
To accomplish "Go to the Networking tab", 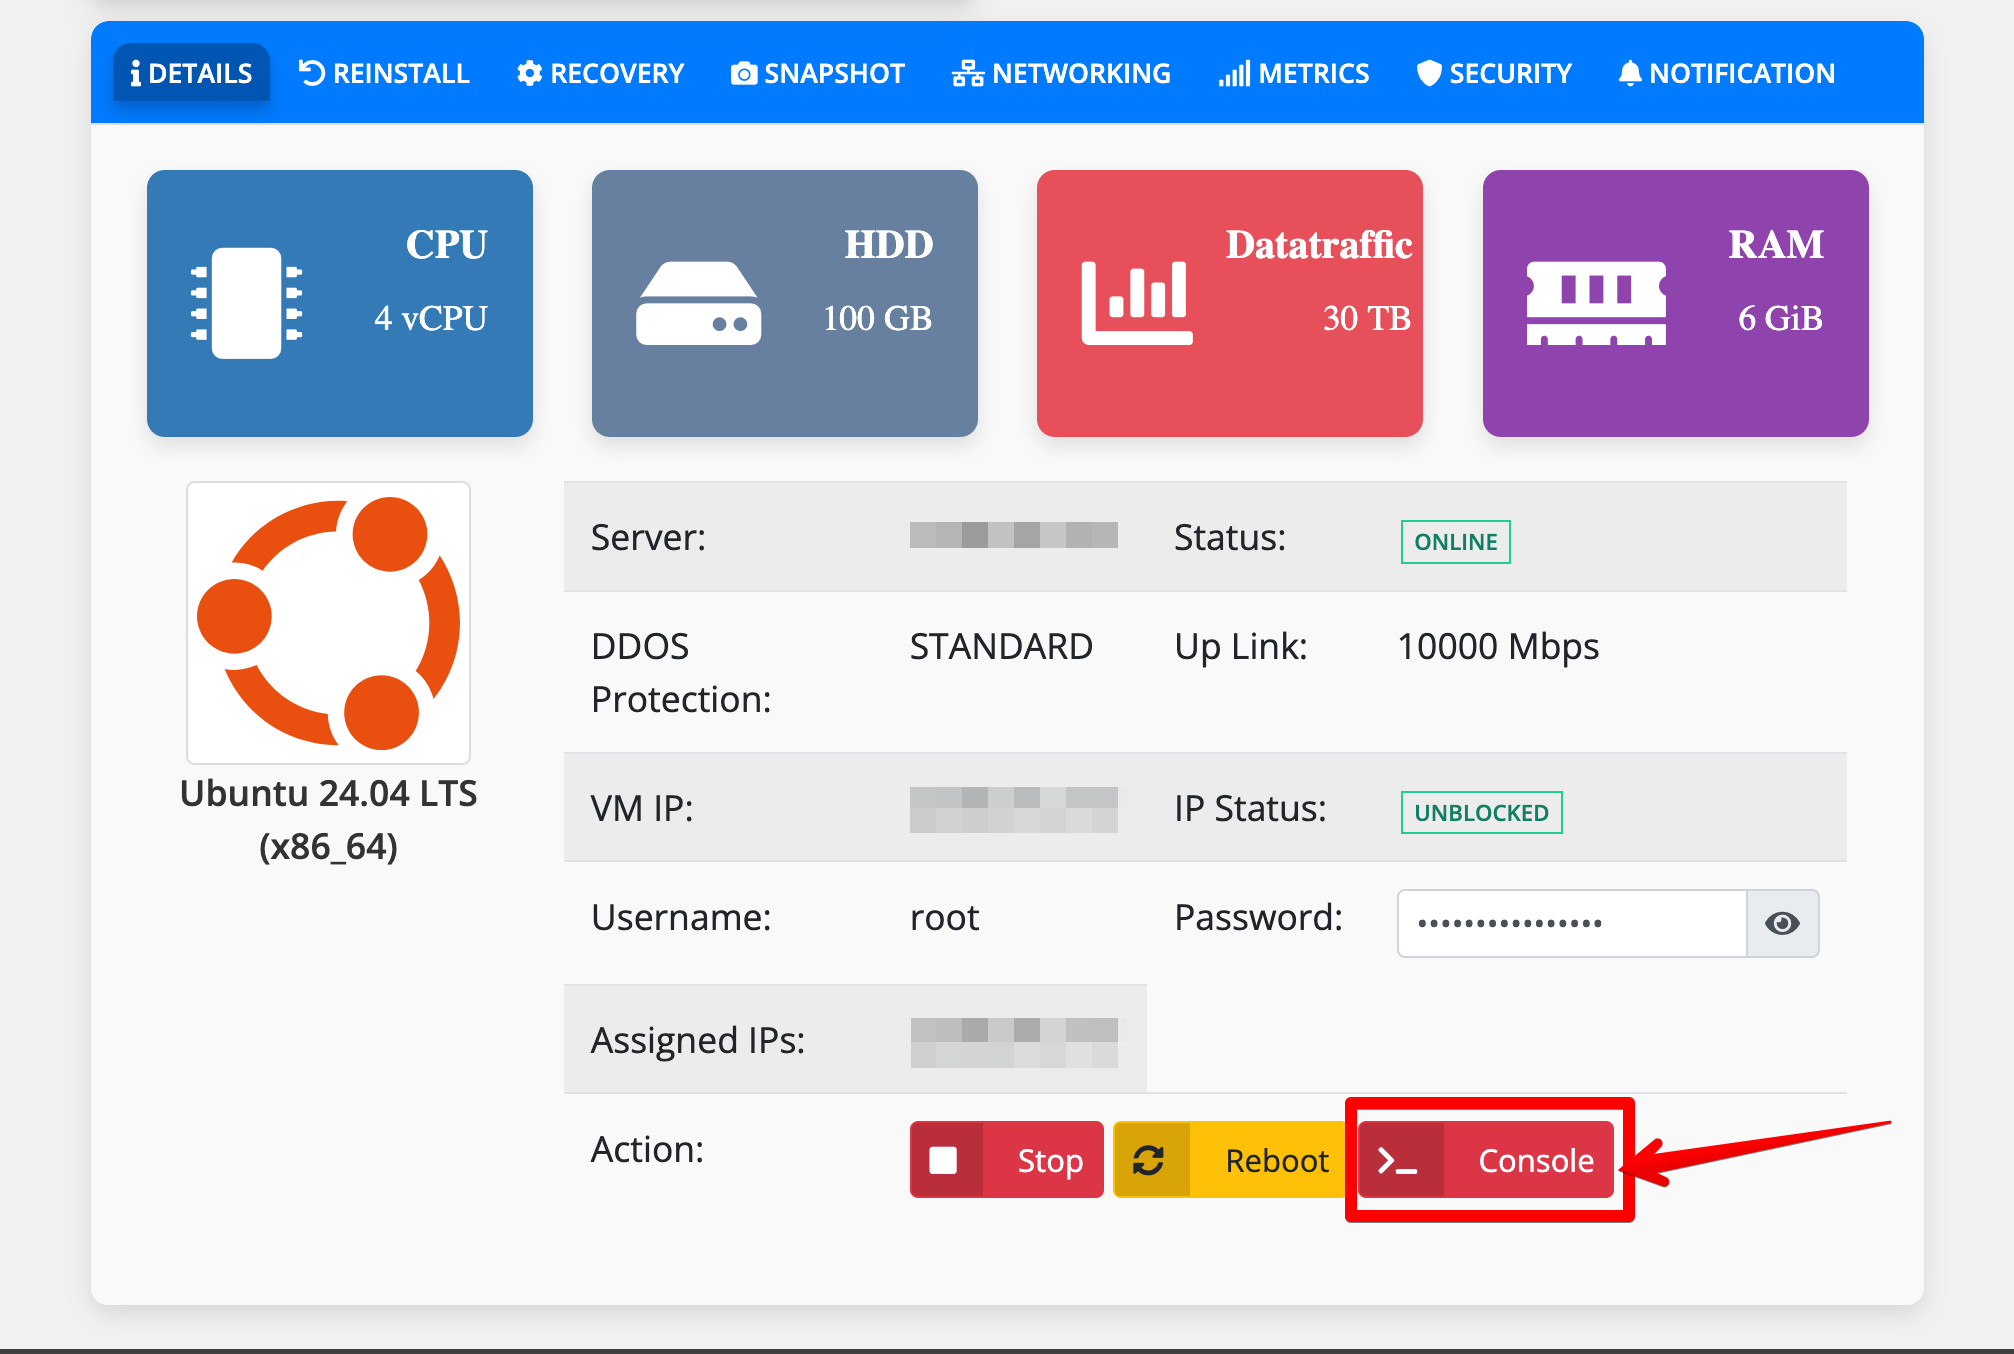I will pos(1061,73).
